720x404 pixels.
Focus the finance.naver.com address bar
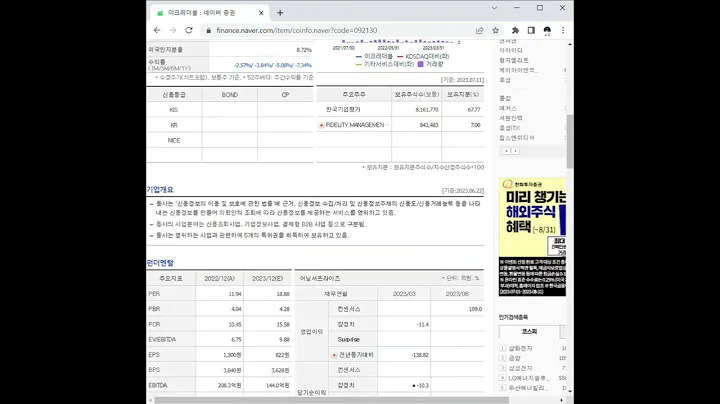pyautogui.click(x=338, y=30)
